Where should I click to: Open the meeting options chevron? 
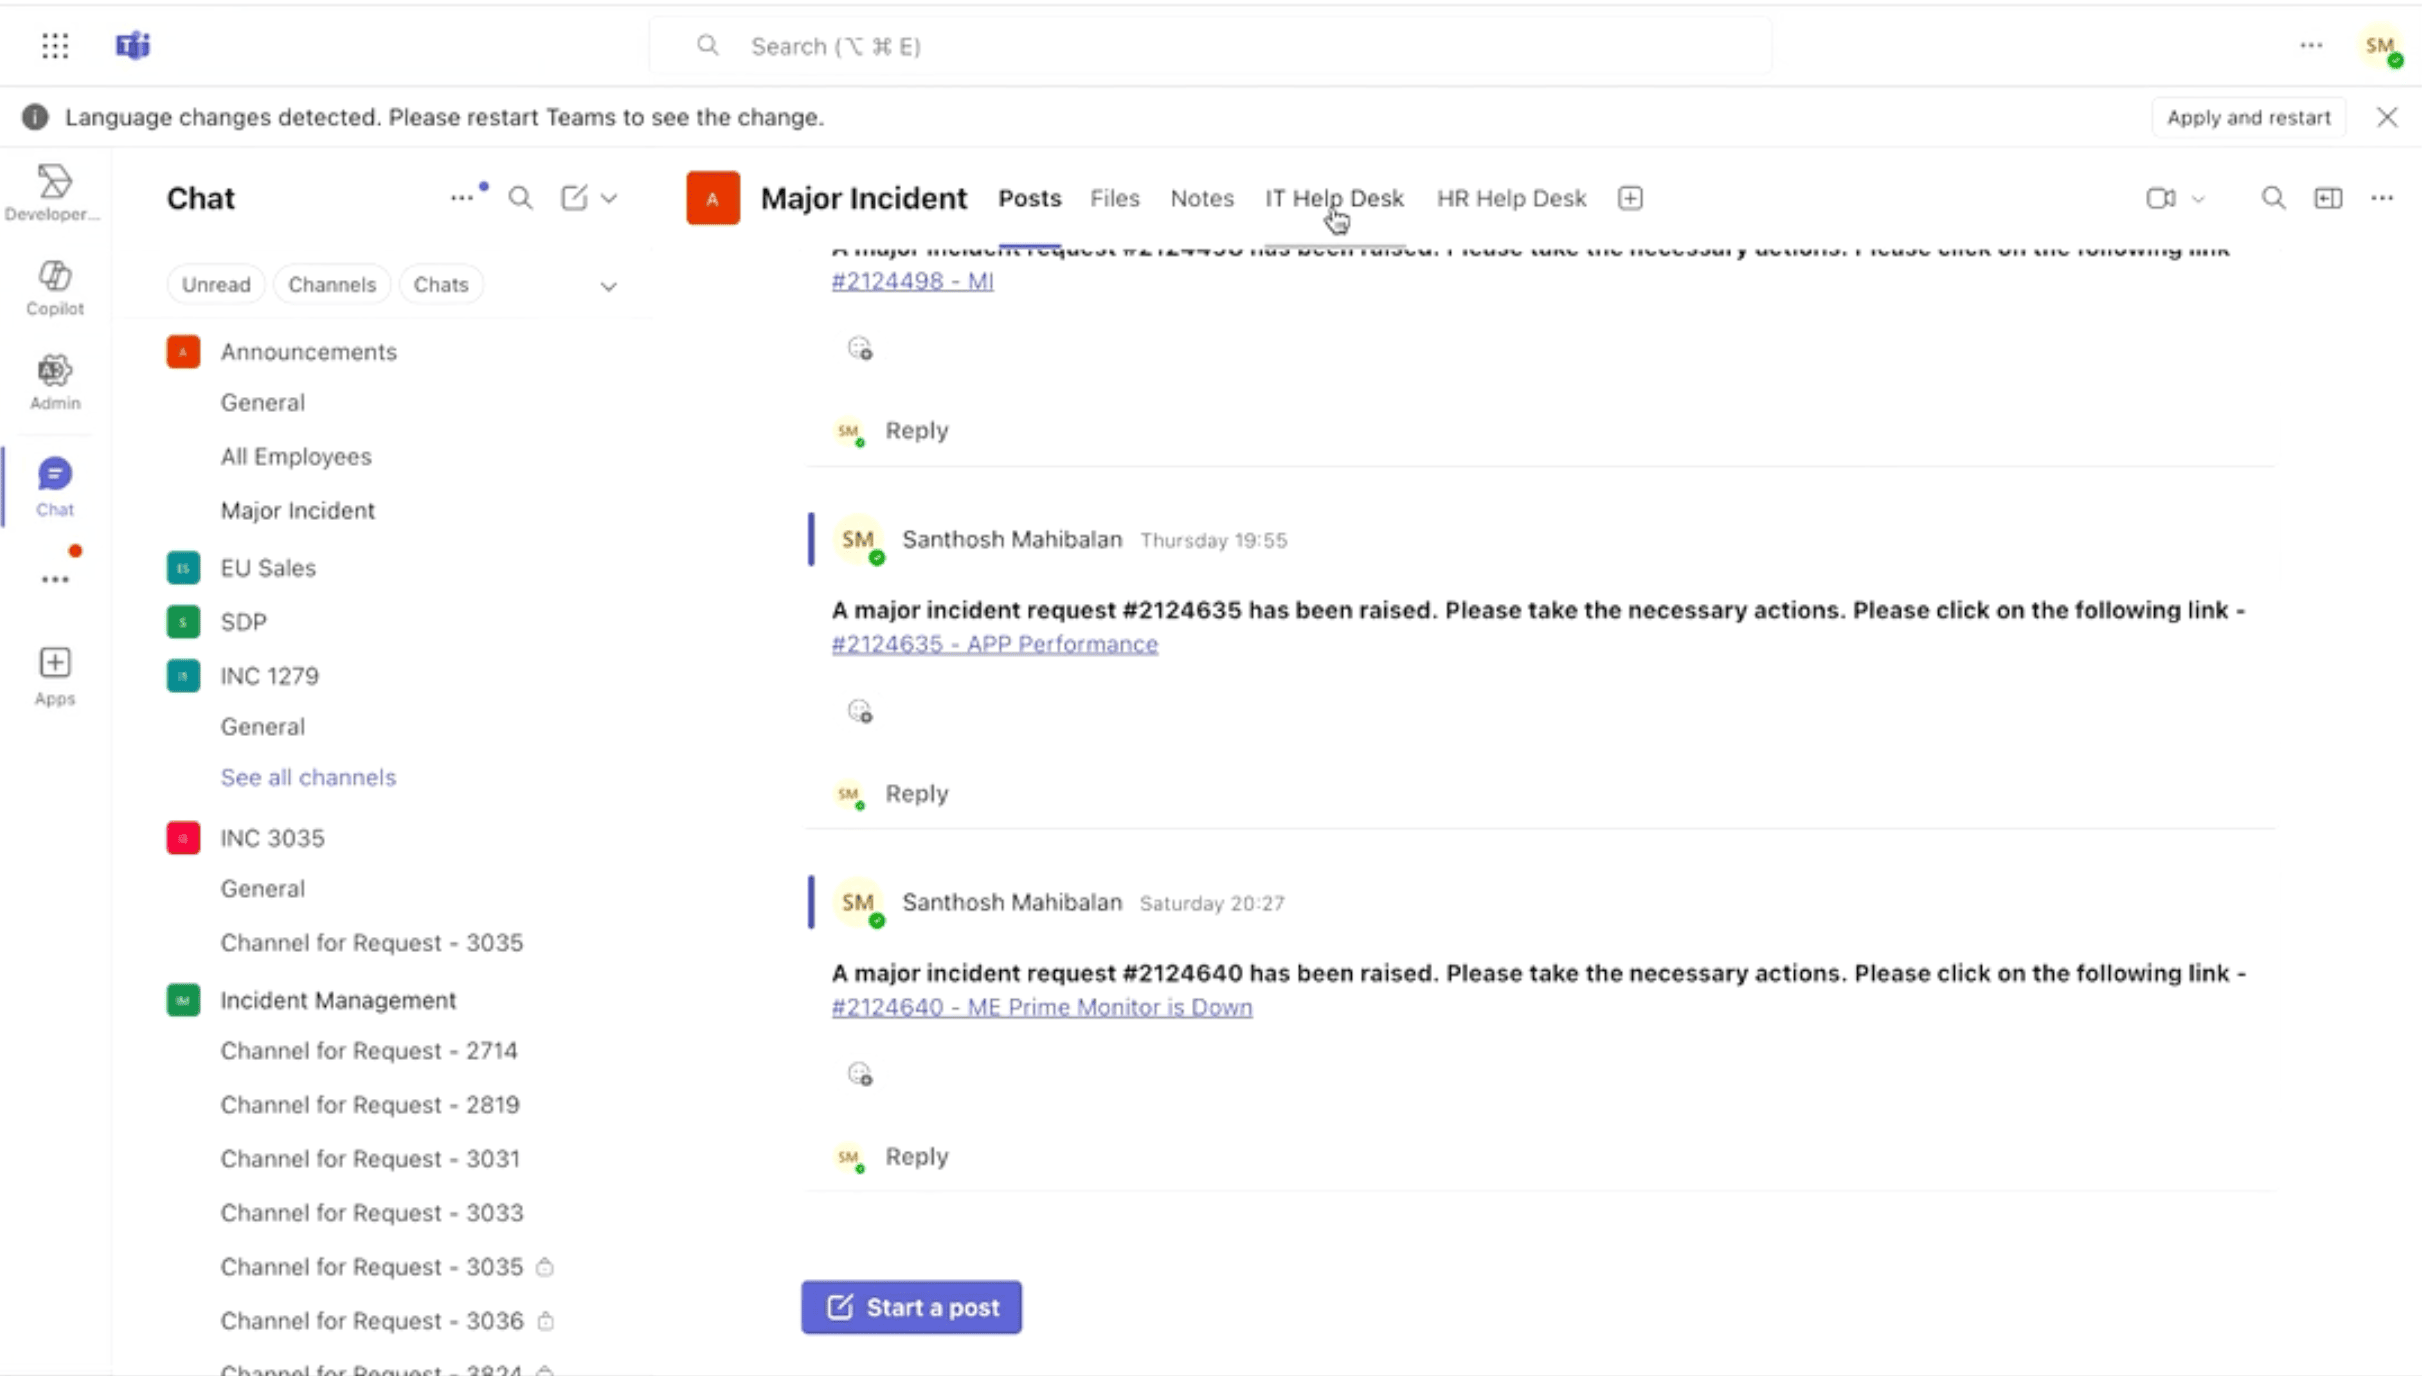click(x=2197, y=198)
